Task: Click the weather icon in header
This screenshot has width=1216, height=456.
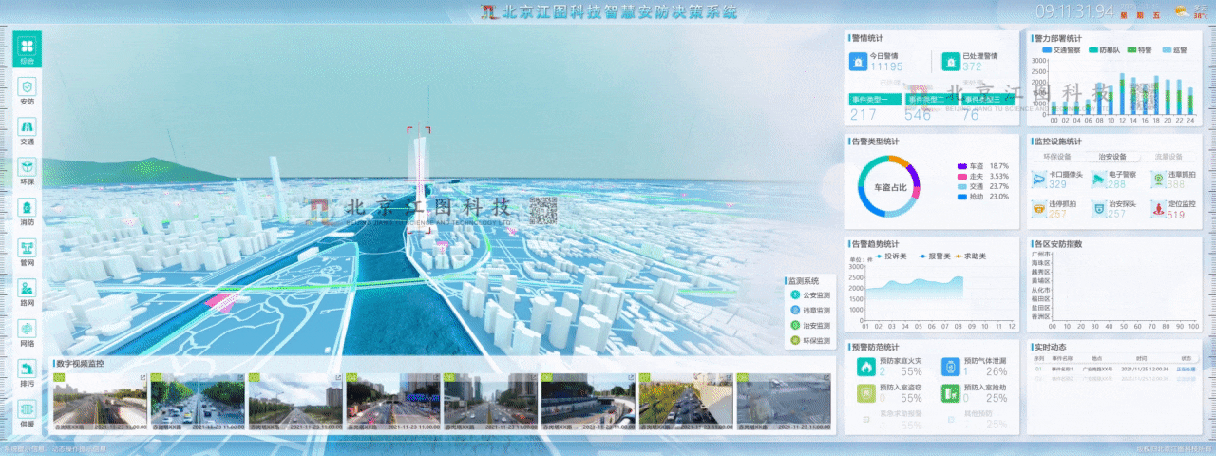Action: (x=1181, y=12)
